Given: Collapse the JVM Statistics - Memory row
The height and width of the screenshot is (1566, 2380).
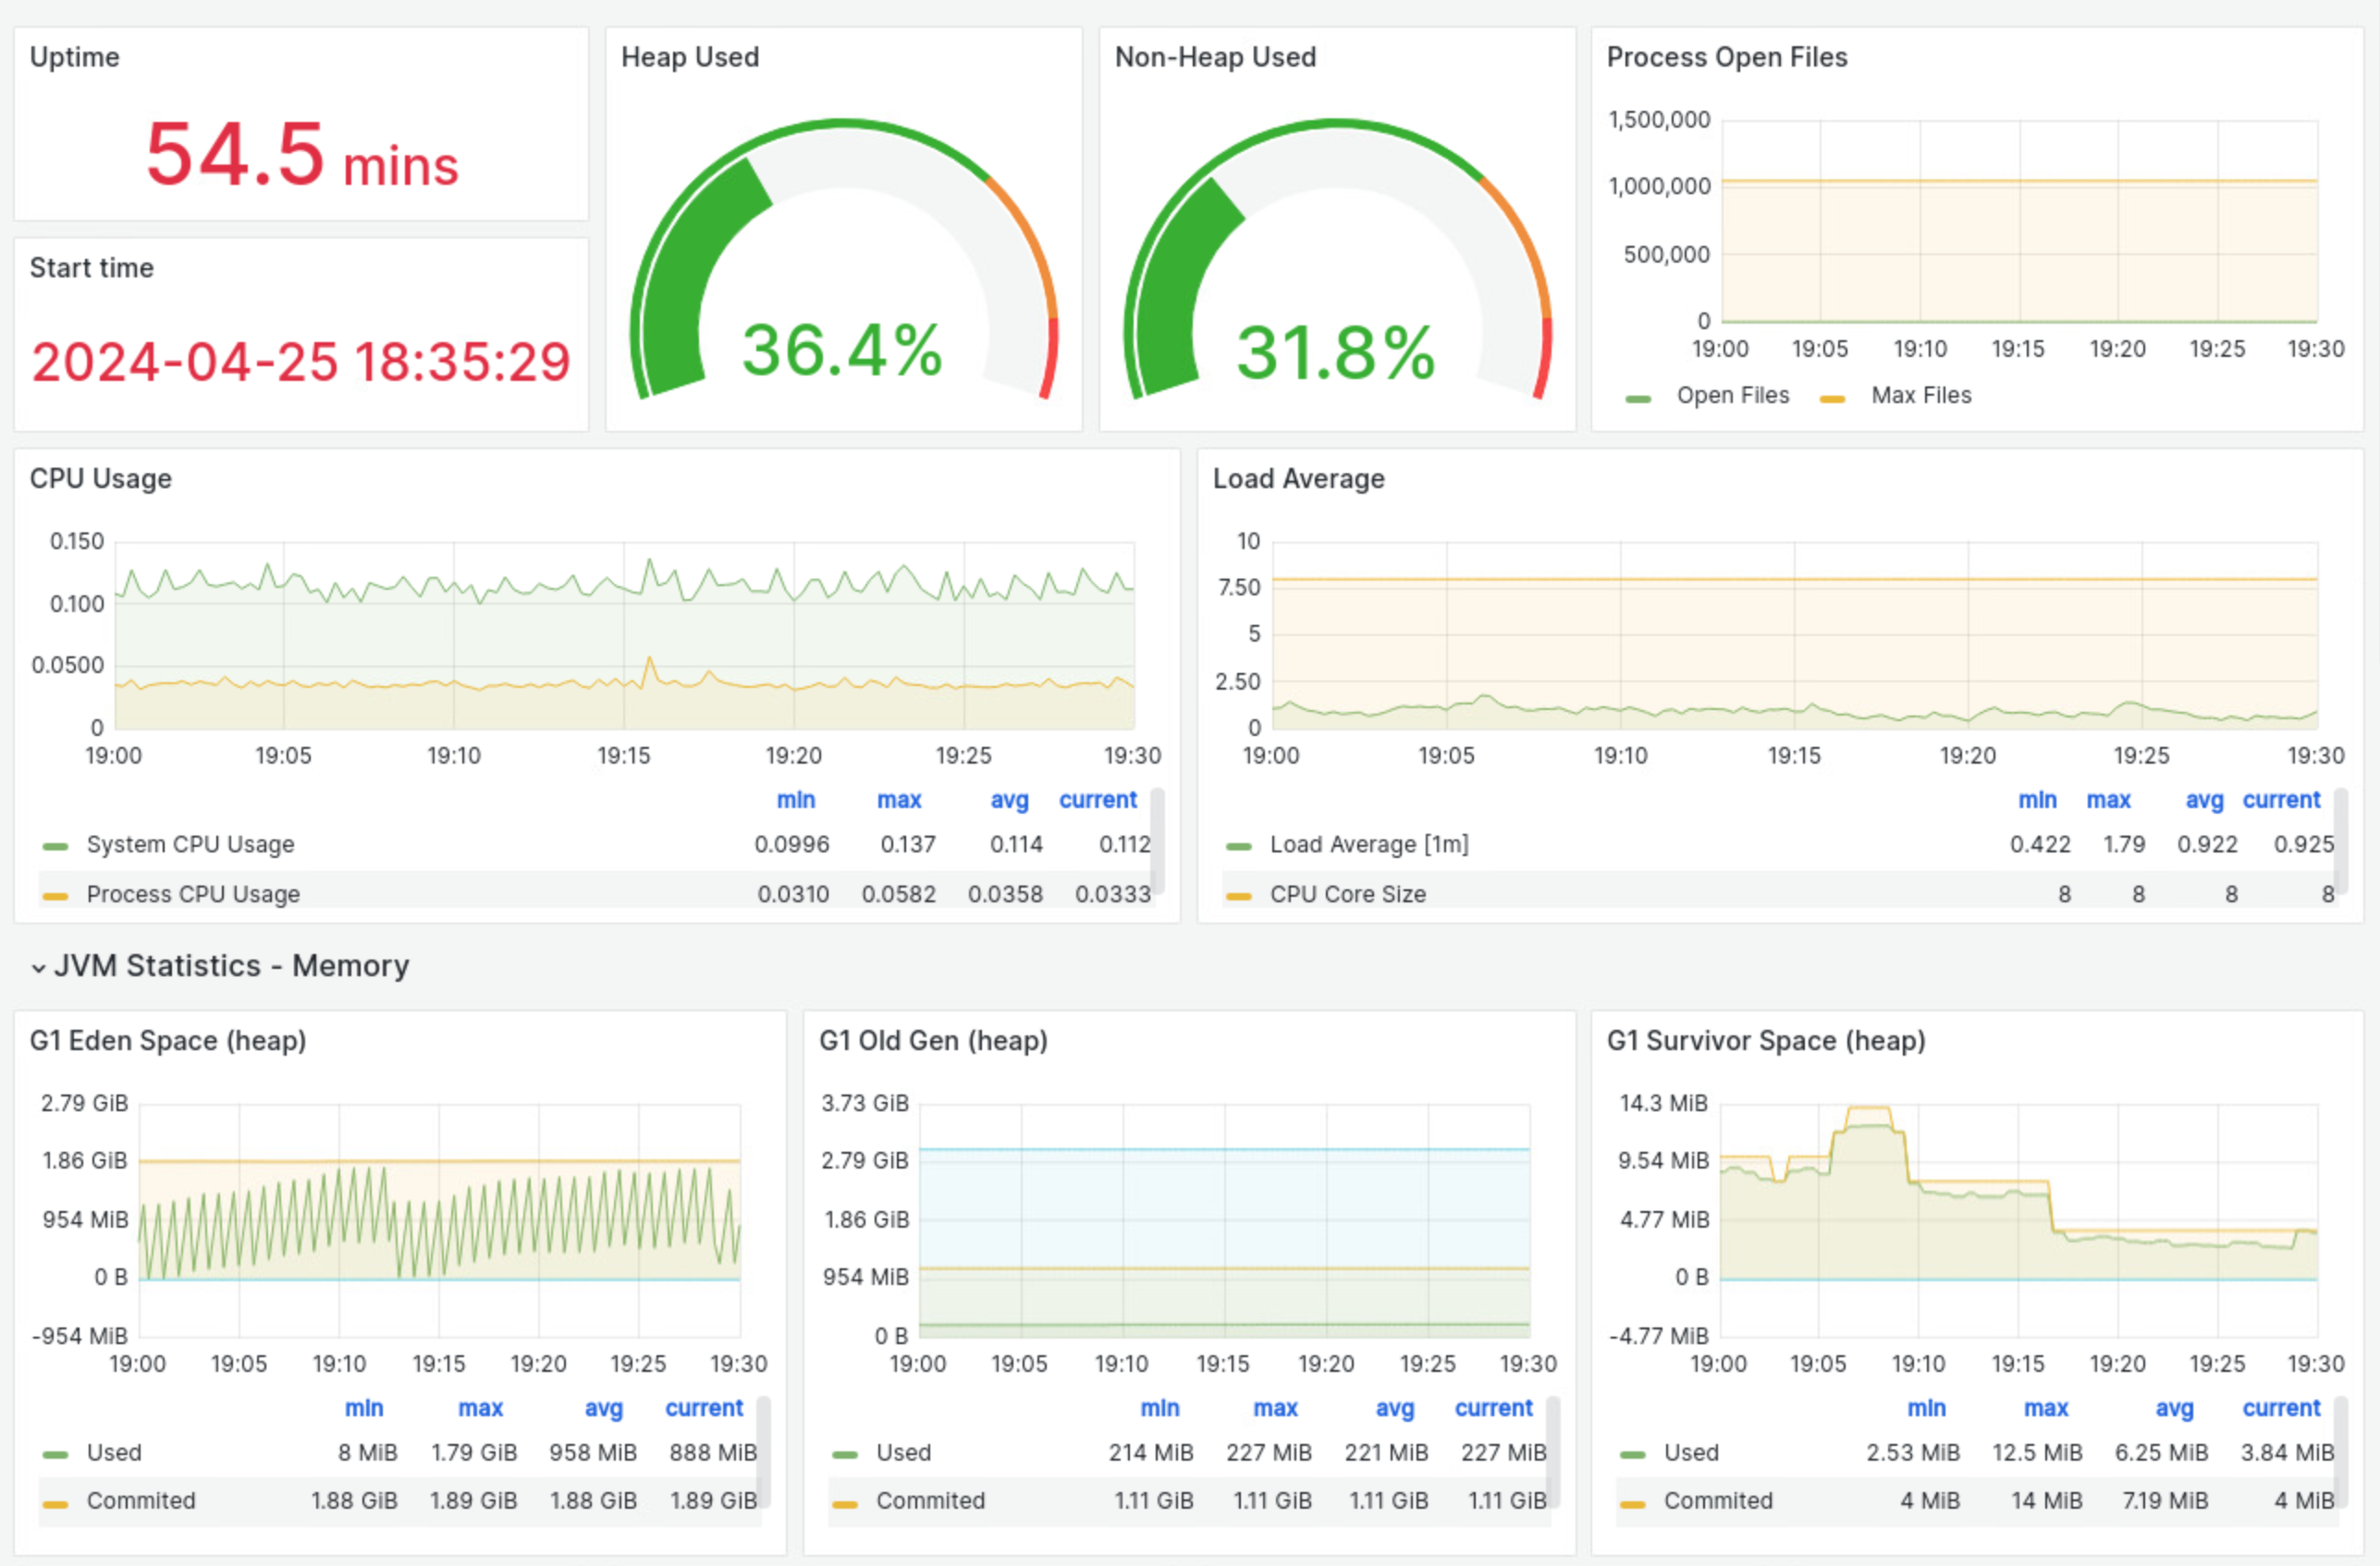Looking at the screenshot, I should (220, 966).
